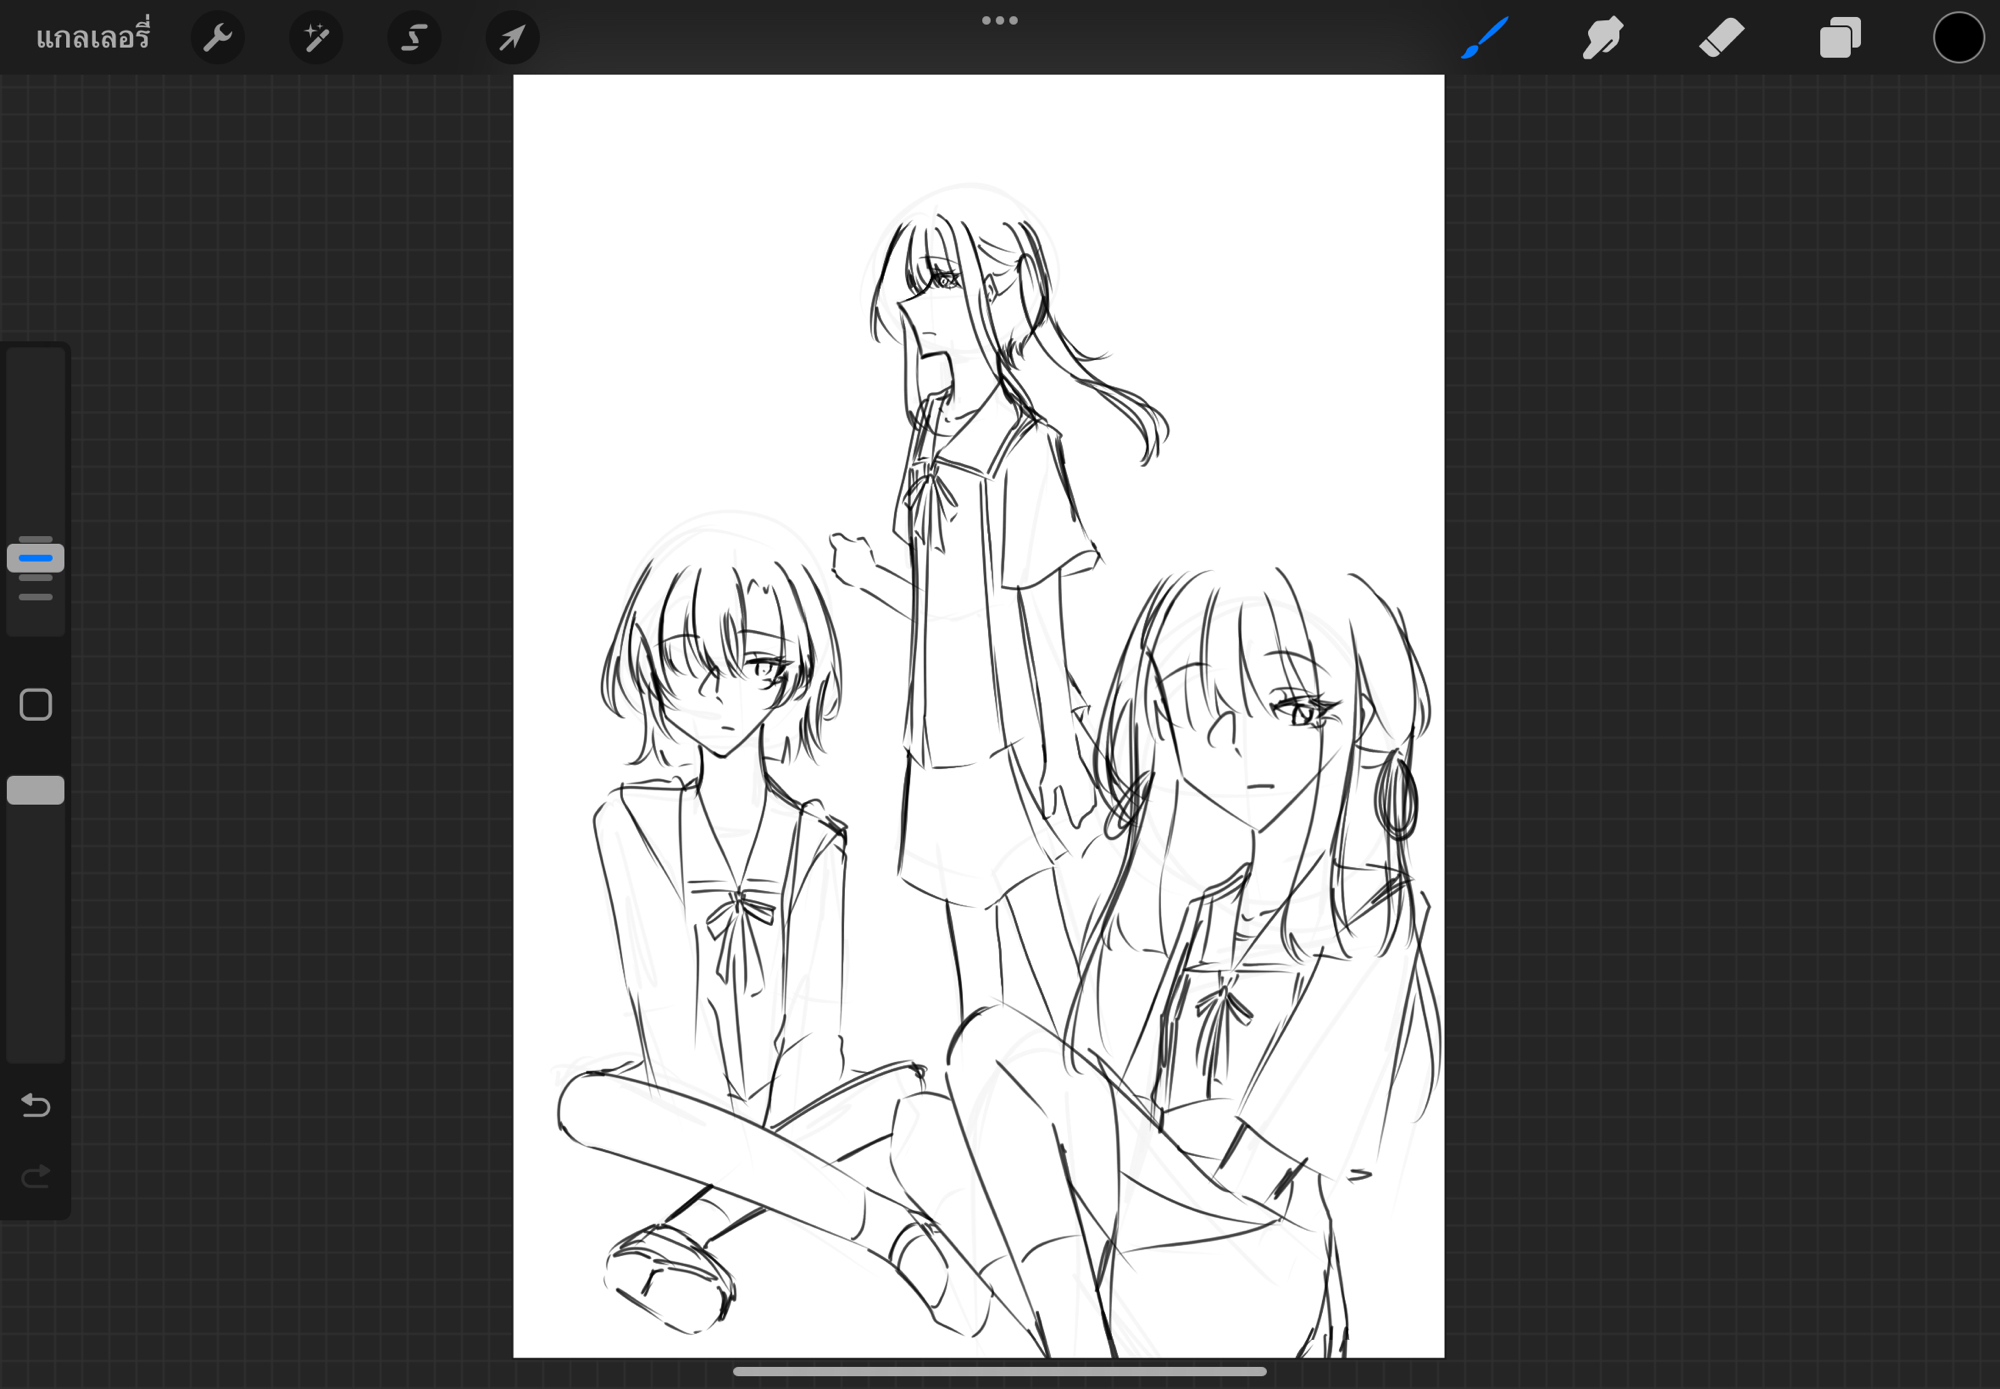Redo the last undone stroke
This screenshot has height=1389, width=2000.
tap(36, 1176)
